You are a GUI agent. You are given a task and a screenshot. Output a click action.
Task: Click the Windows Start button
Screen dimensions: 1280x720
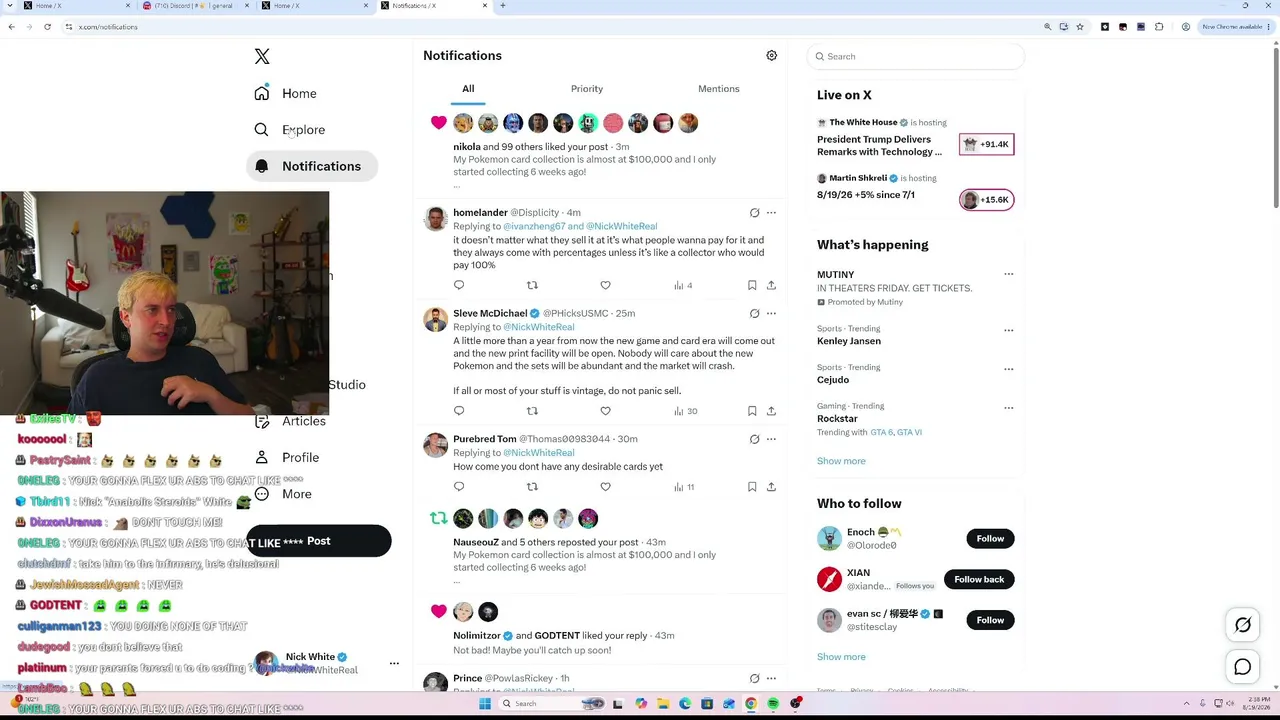485,704
